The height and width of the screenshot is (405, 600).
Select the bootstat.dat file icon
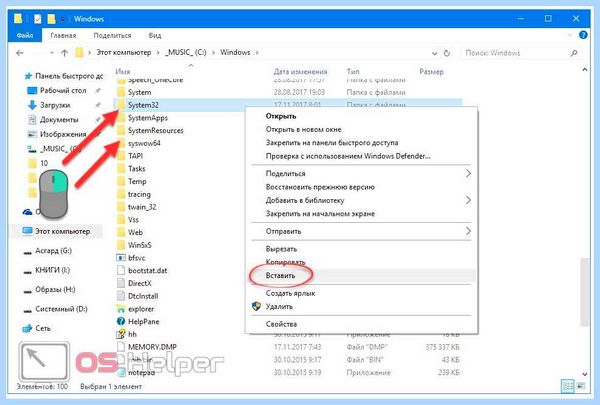[121, 271]
